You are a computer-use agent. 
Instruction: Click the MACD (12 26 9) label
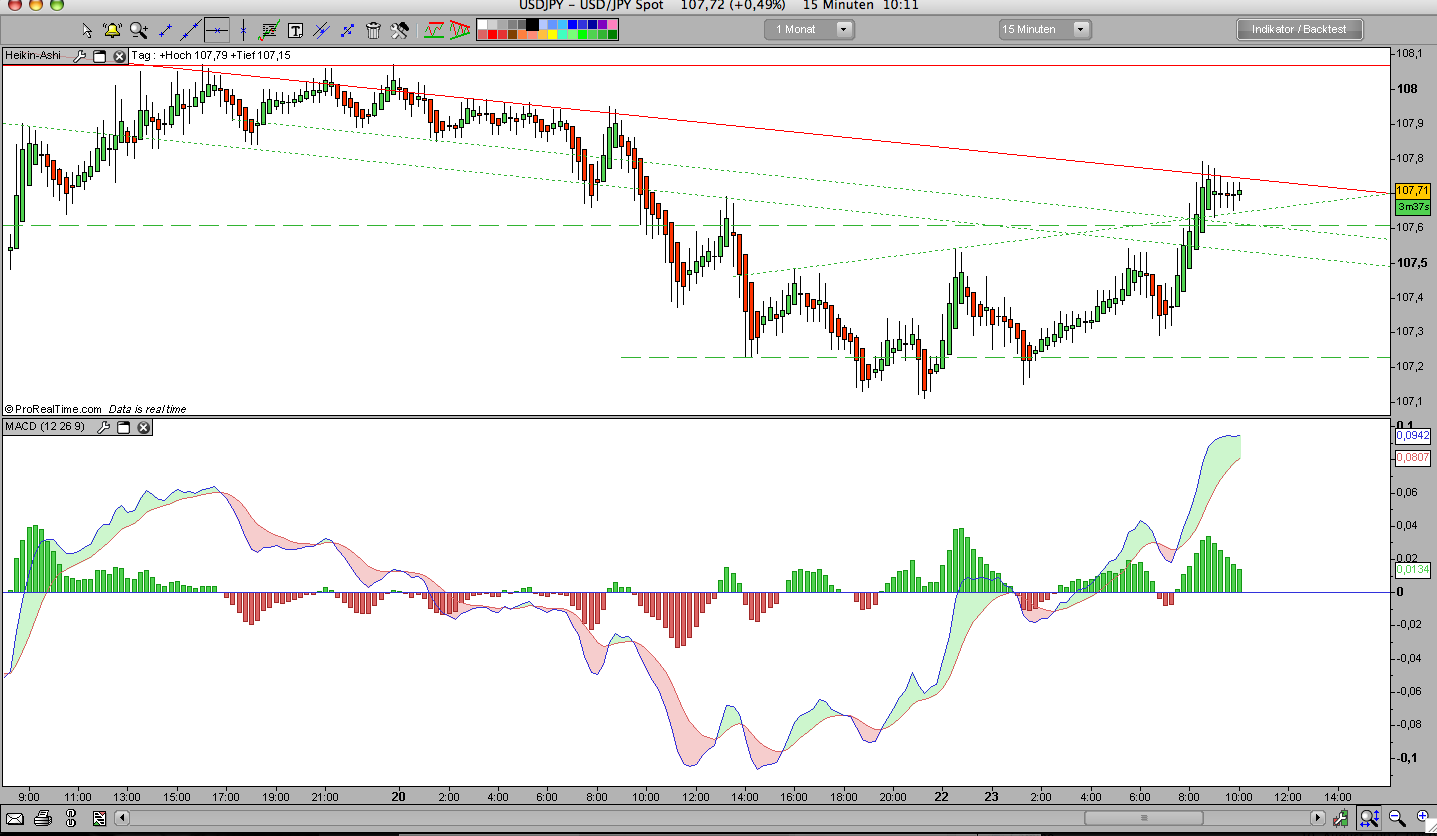pyautogui.click(x=45, y=427)
